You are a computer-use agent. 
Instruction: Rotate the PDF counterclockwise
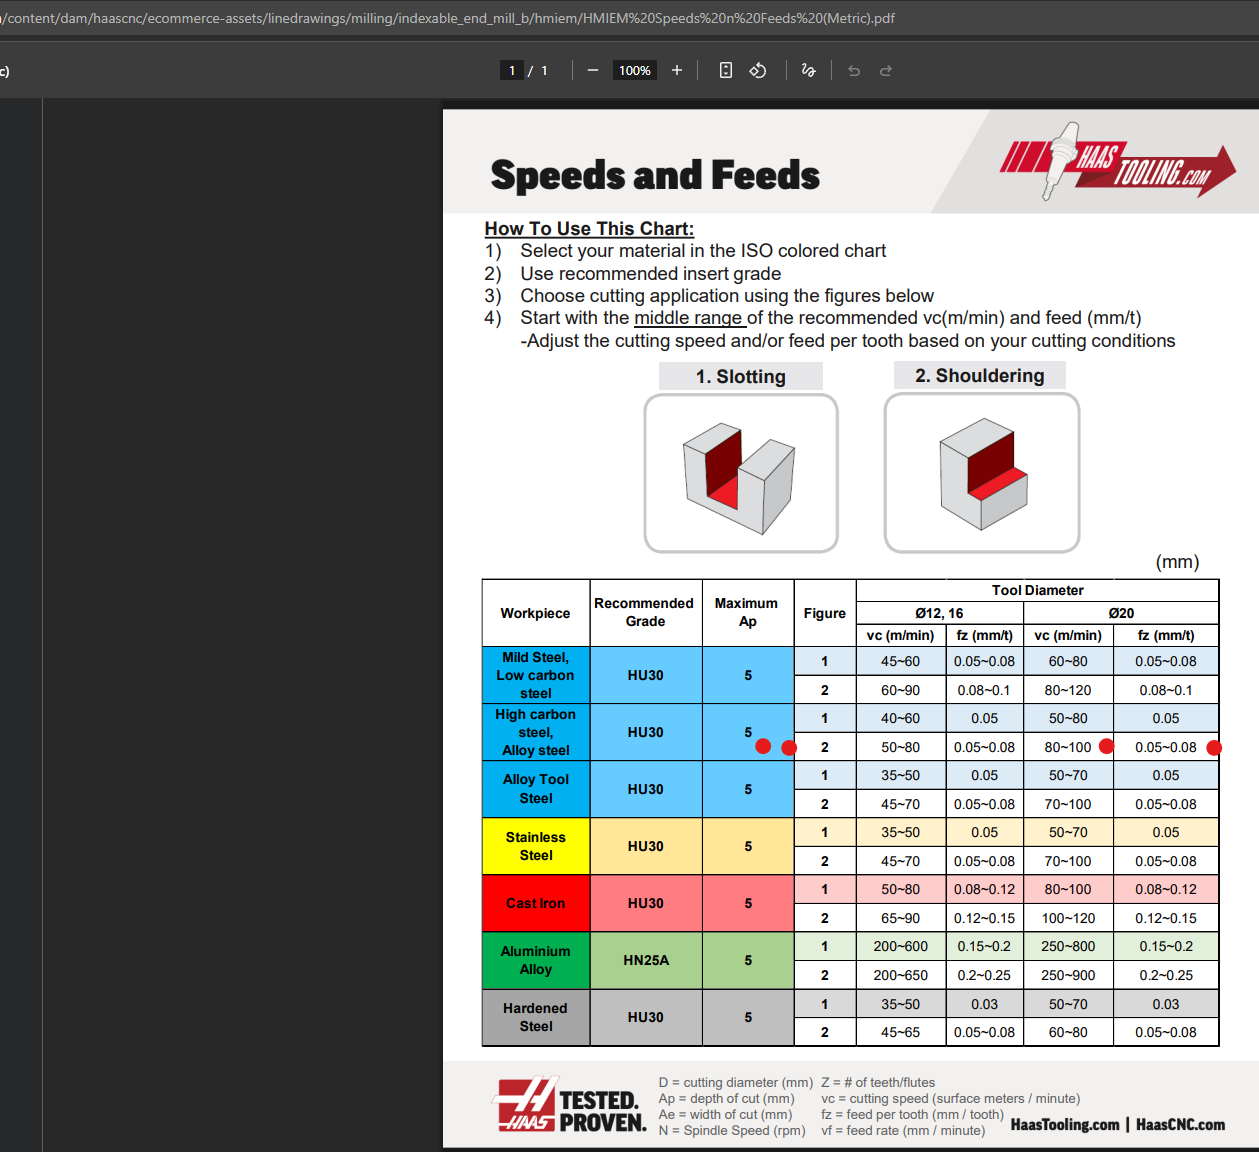click(758, 70)
